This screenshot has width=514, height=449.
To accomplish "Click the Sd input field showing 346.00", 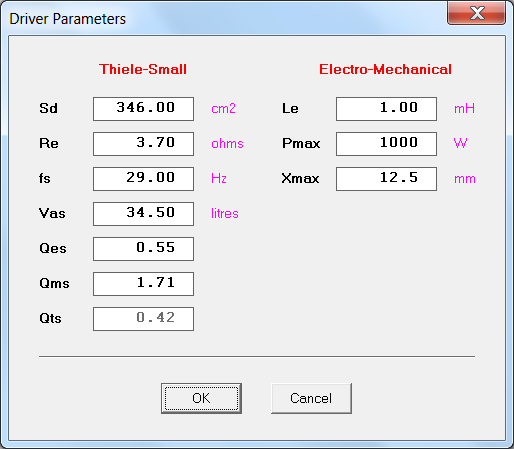I will tap(143, 109).
